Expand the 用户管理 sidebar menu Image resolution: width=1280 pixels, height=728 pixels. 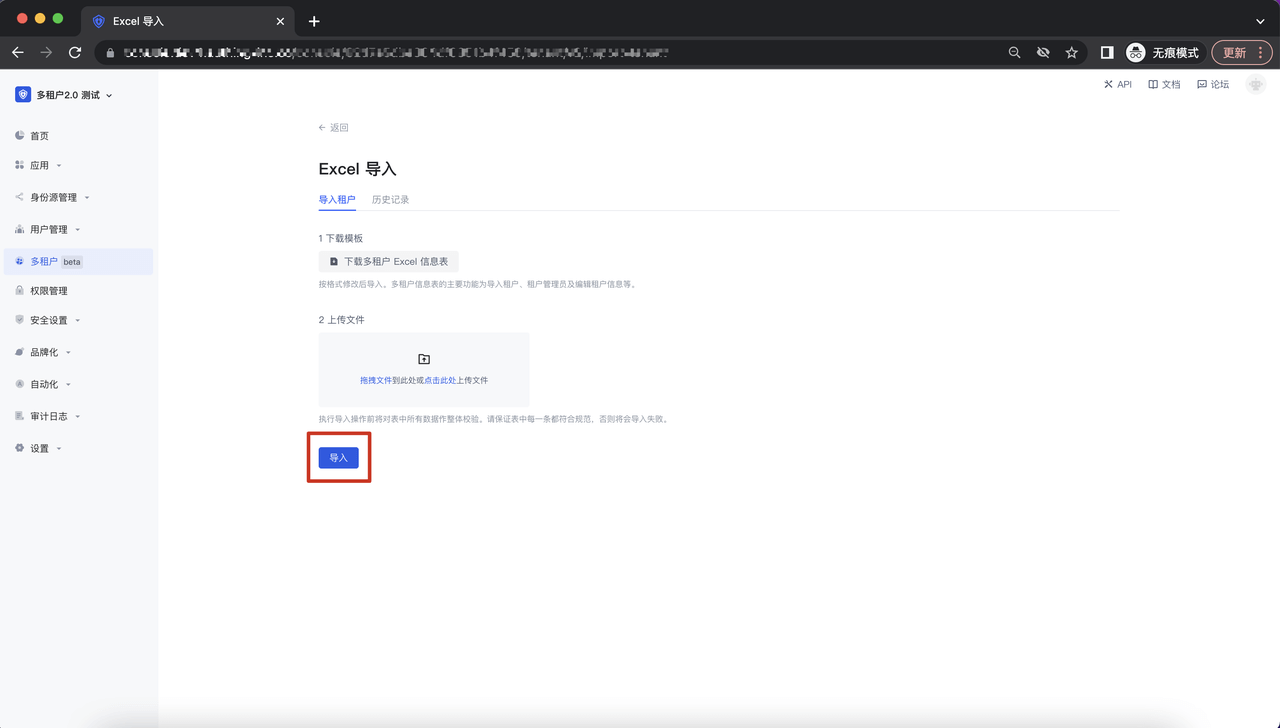49,229
